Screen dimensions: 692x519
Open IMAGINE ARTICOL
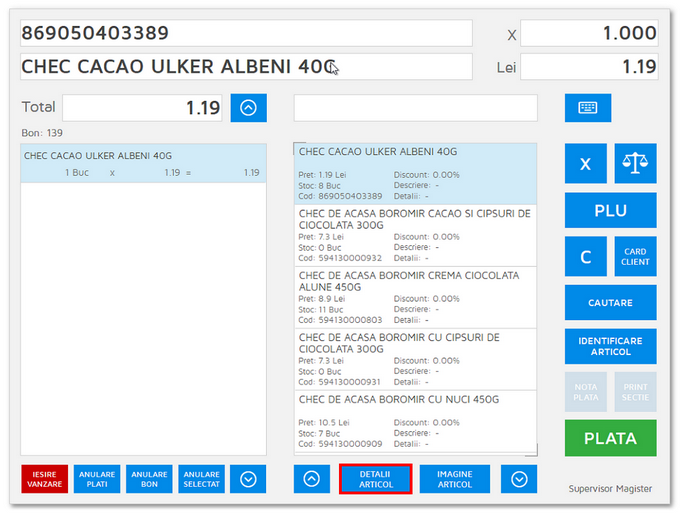click(x=455, y=479)
